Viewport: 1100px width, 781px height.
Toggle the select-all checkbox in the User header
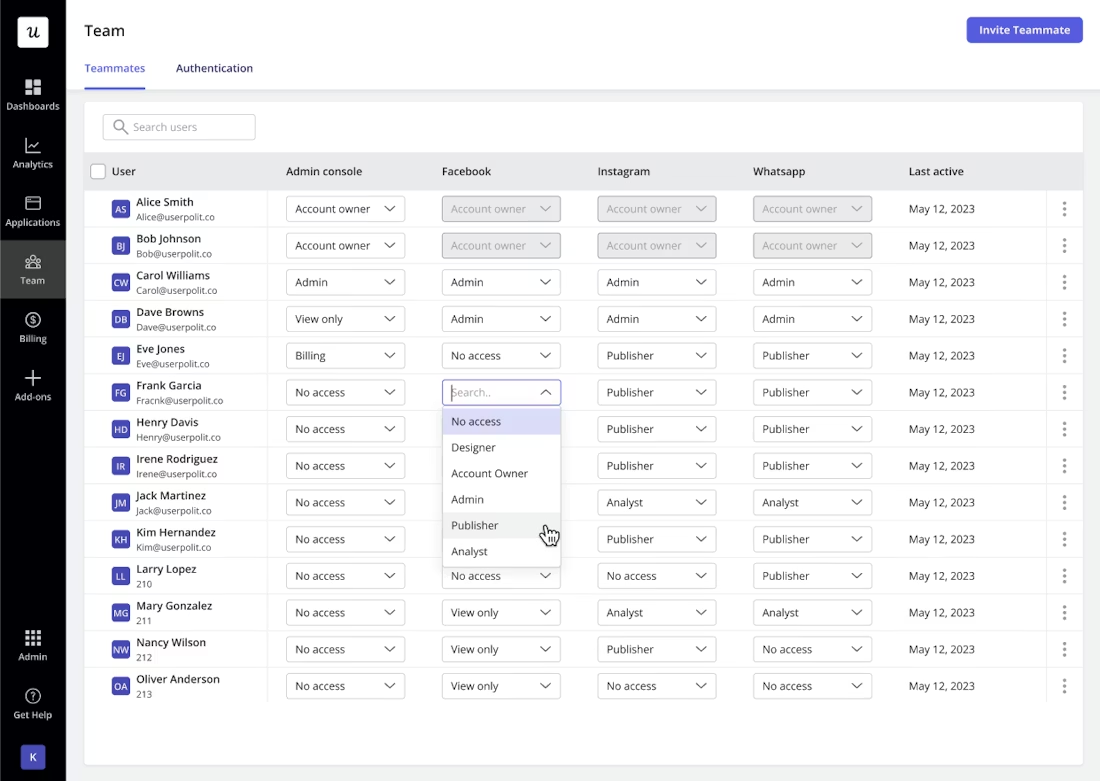[98, 171]
